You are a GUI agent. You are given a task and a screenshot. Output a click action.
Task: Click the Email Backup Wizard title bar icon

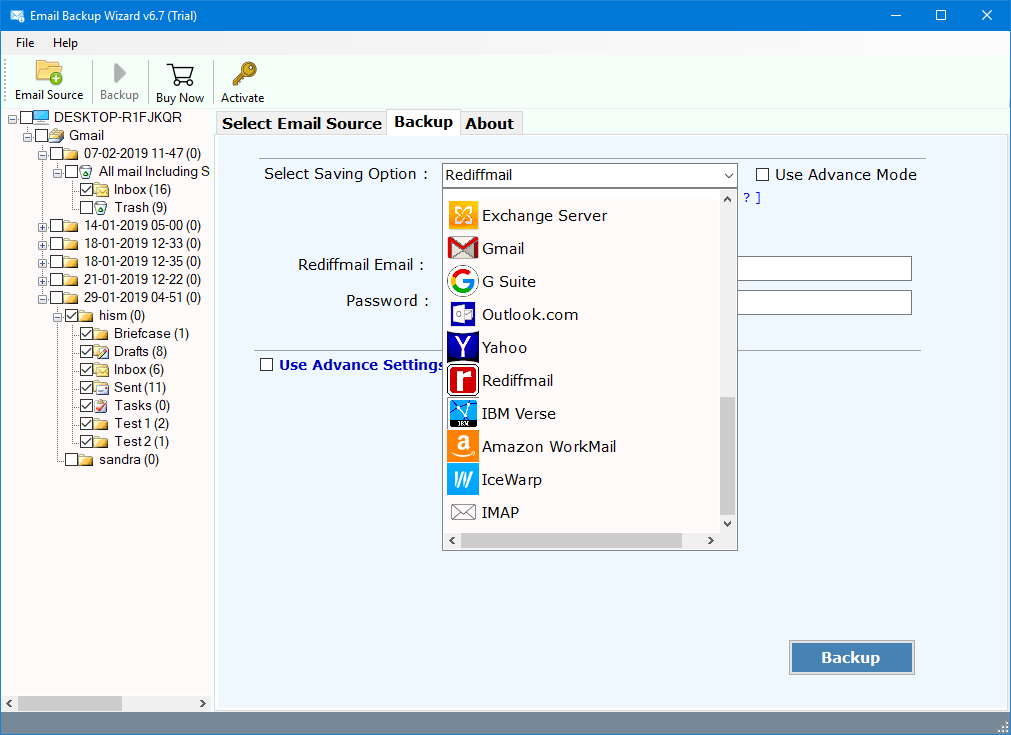coord(17,15)
